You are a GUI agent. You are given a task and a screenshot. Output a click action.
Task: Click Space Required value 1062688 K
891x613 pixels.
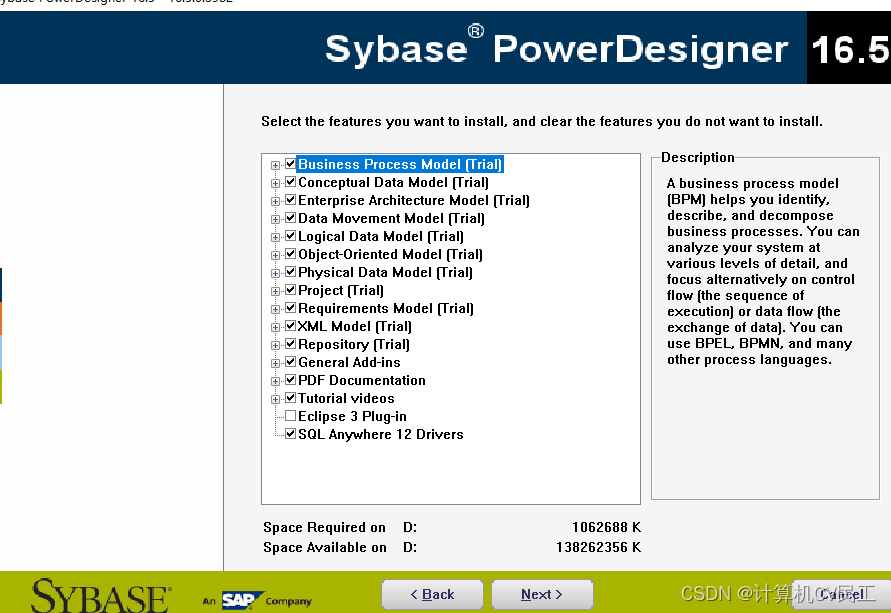[x=606, y=527]
